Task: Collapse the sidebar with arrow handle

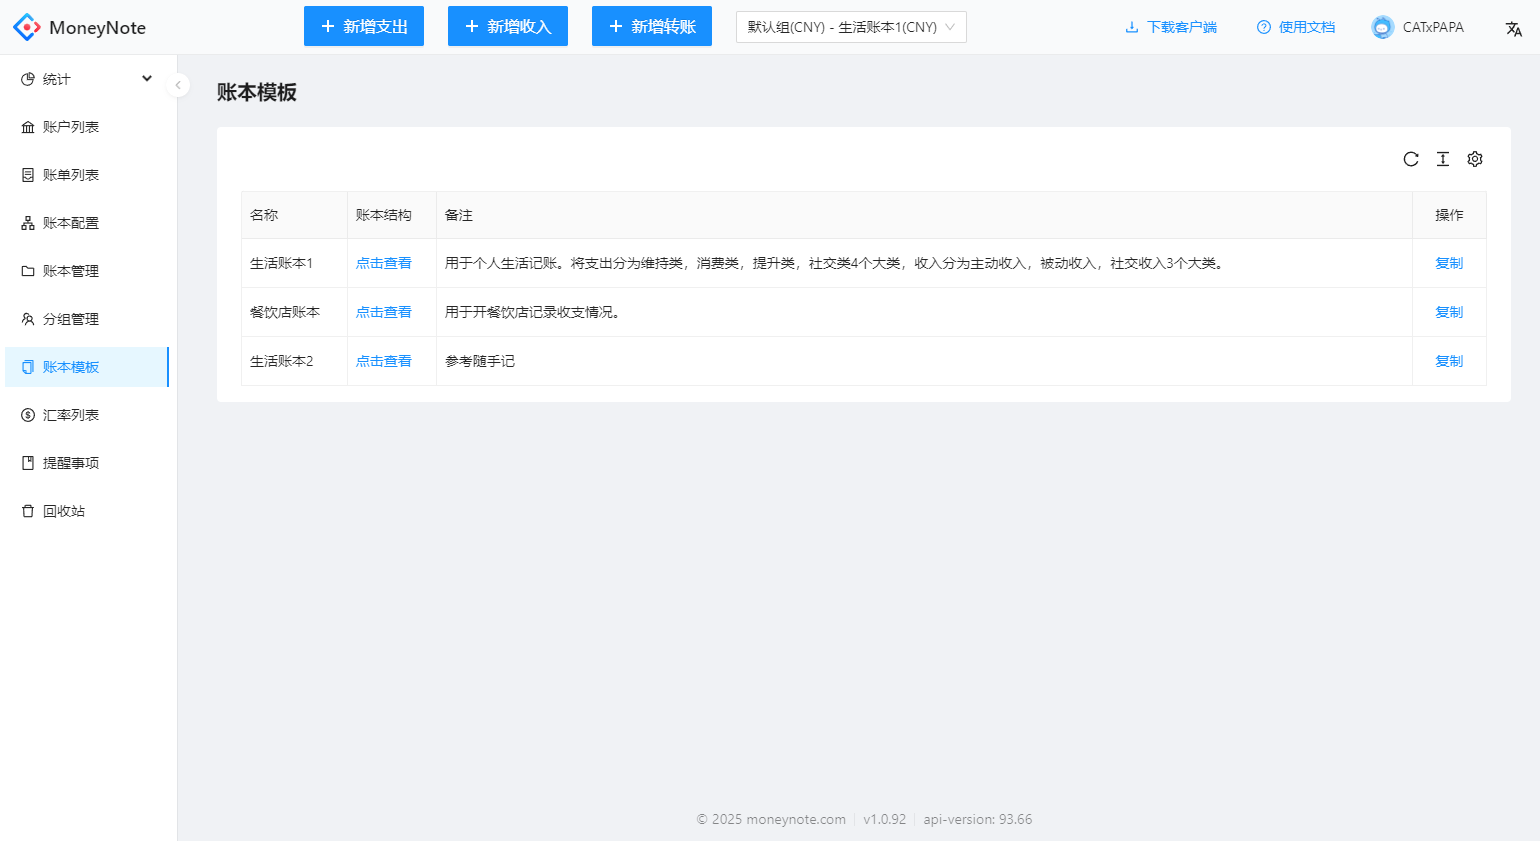Action: click(178, 85)
